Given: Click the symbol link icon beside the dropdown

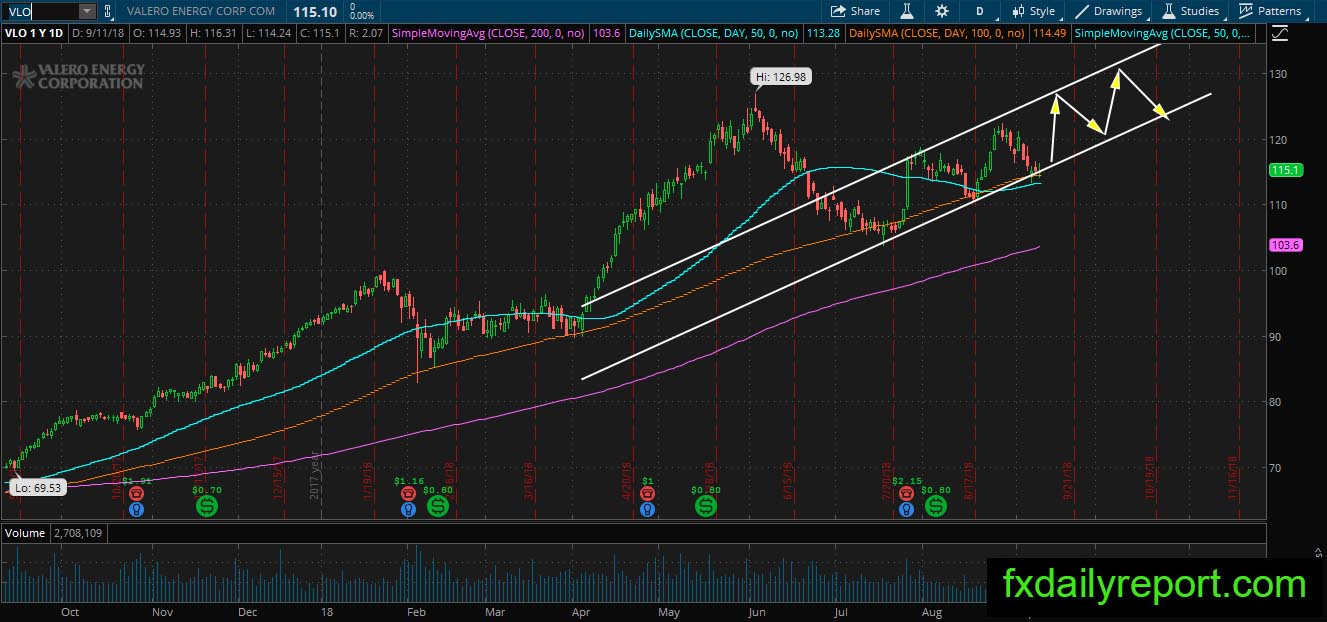Looking at the screenshot, I should tap(108, 11).
